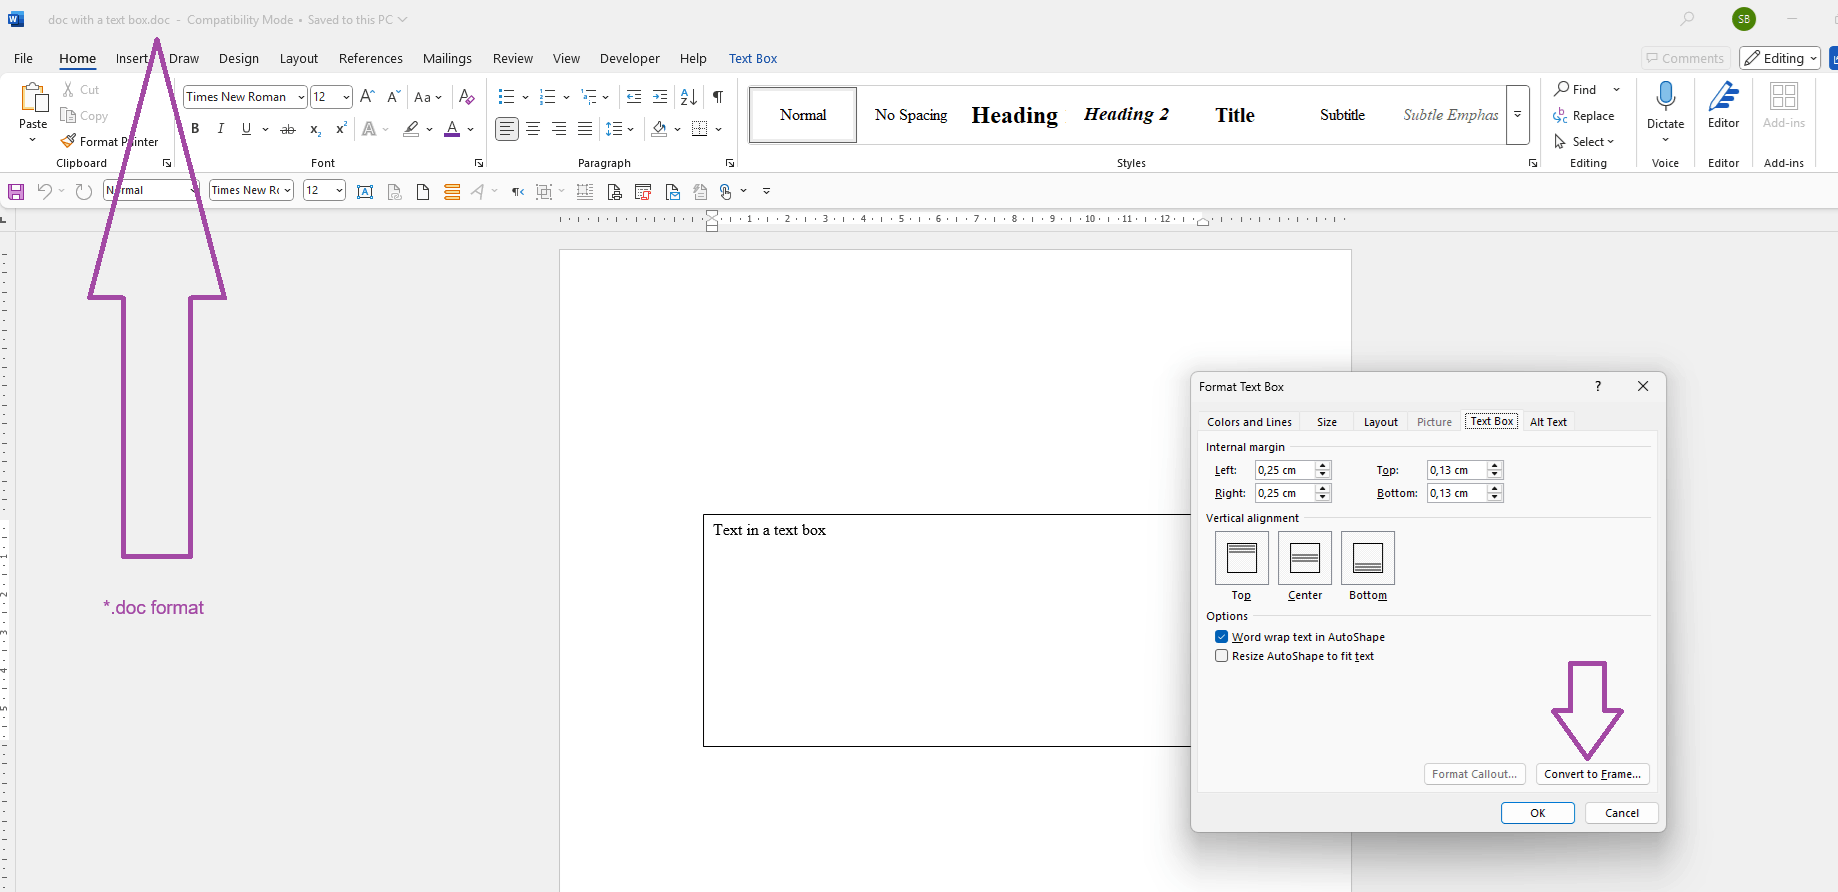Toggle Italic formatting
The image size is (1838, 892).
pyautogui.click(x=220, y=129)
